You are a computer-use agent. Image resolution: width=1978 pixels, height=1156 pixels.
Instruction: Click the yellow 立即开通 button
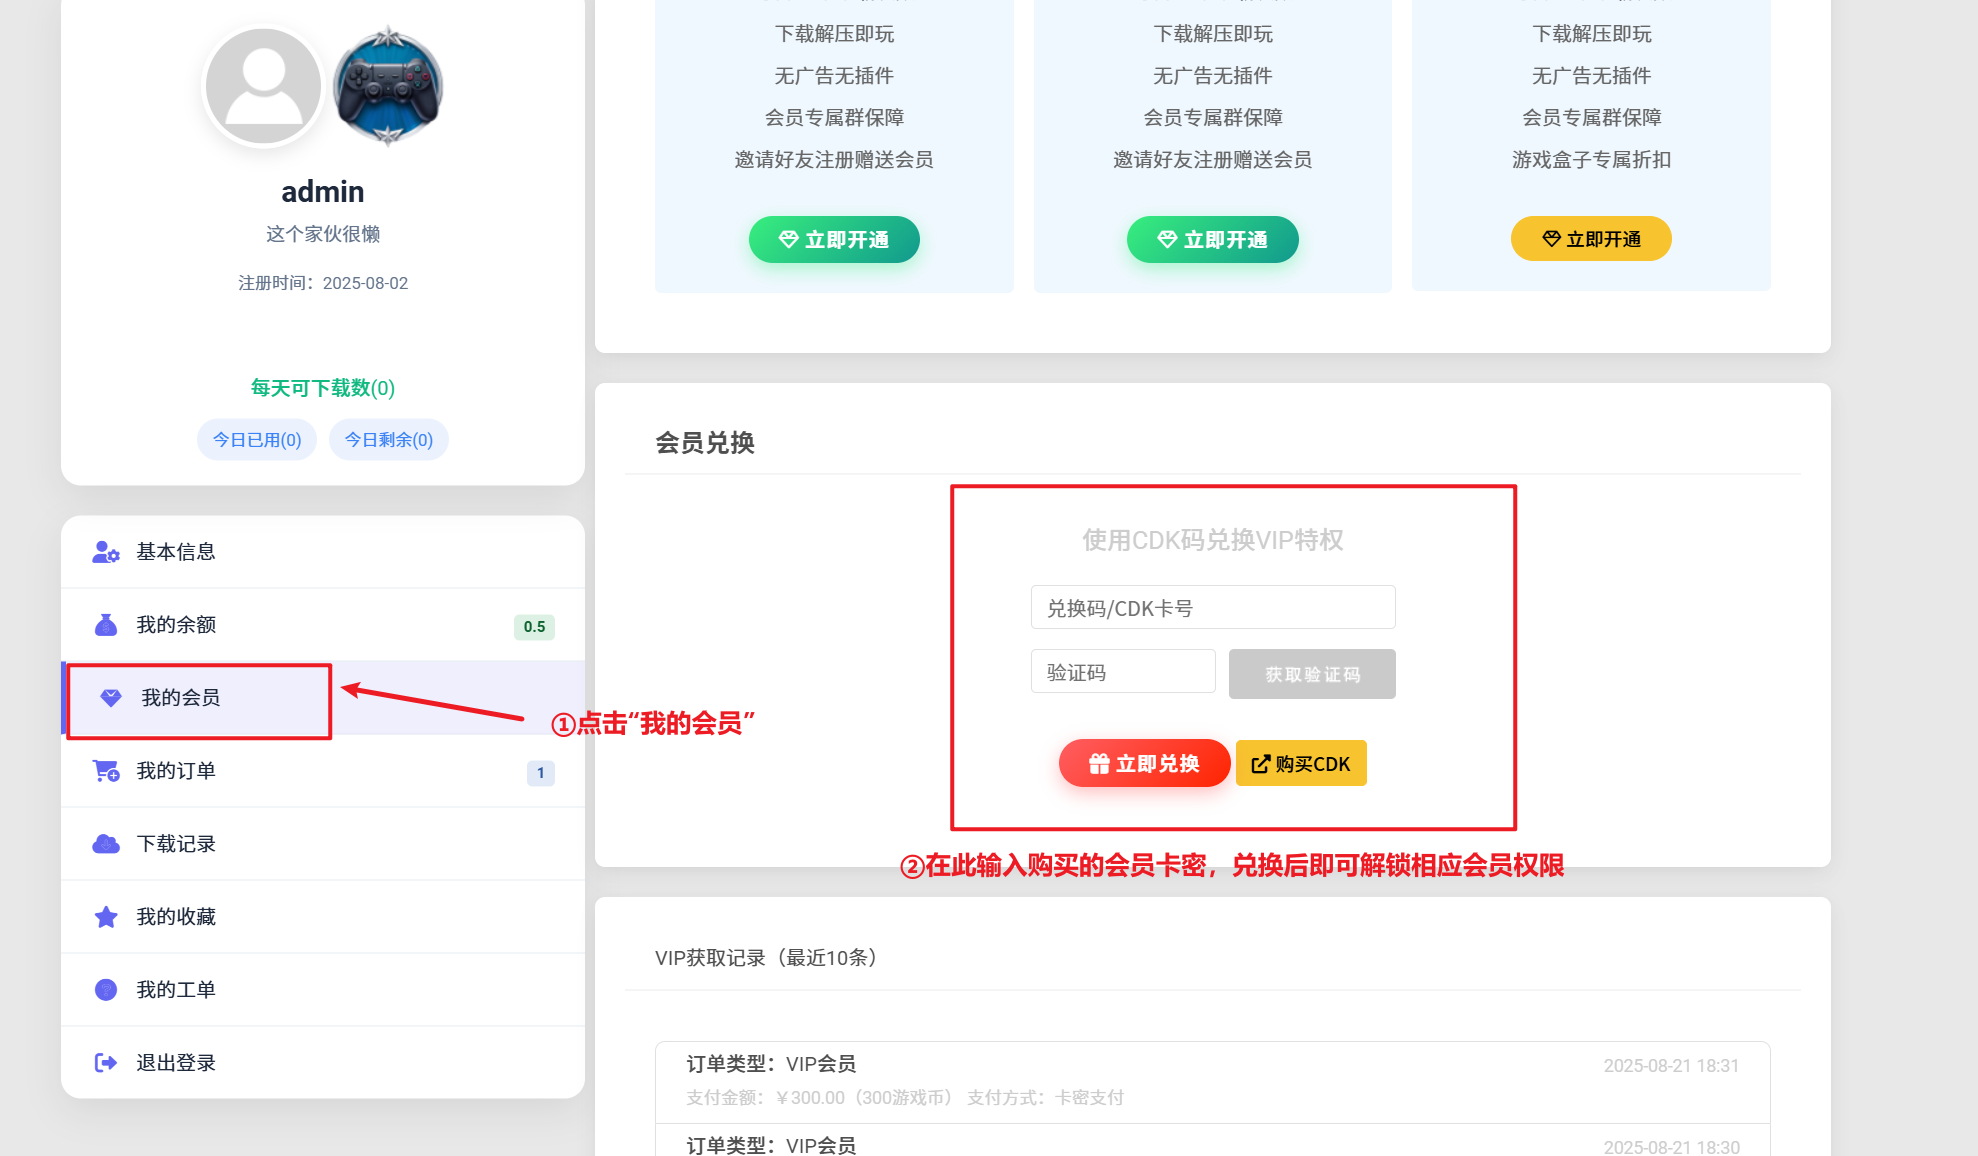pyautogui.click(x=1591, y=239)
